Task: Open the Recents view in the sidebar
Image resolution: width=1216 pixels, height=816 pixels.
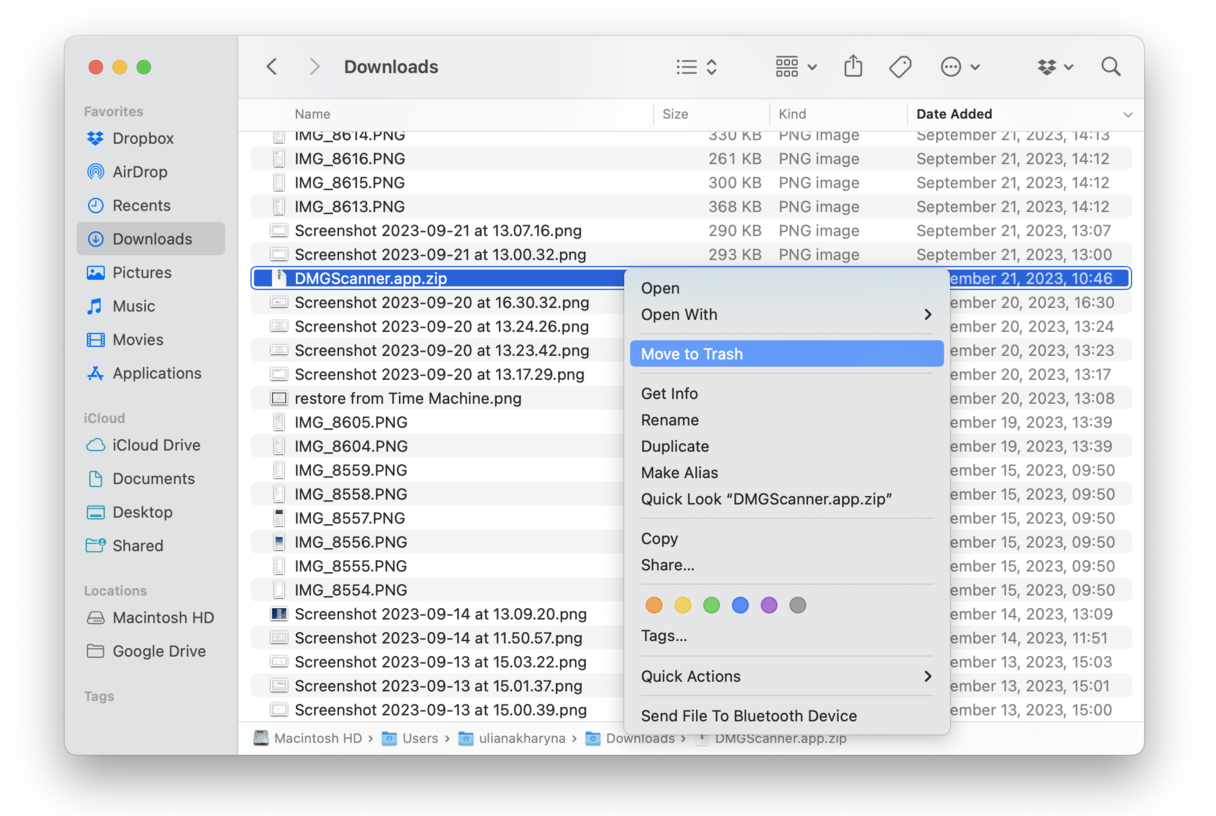Action: tap(139, 205)
